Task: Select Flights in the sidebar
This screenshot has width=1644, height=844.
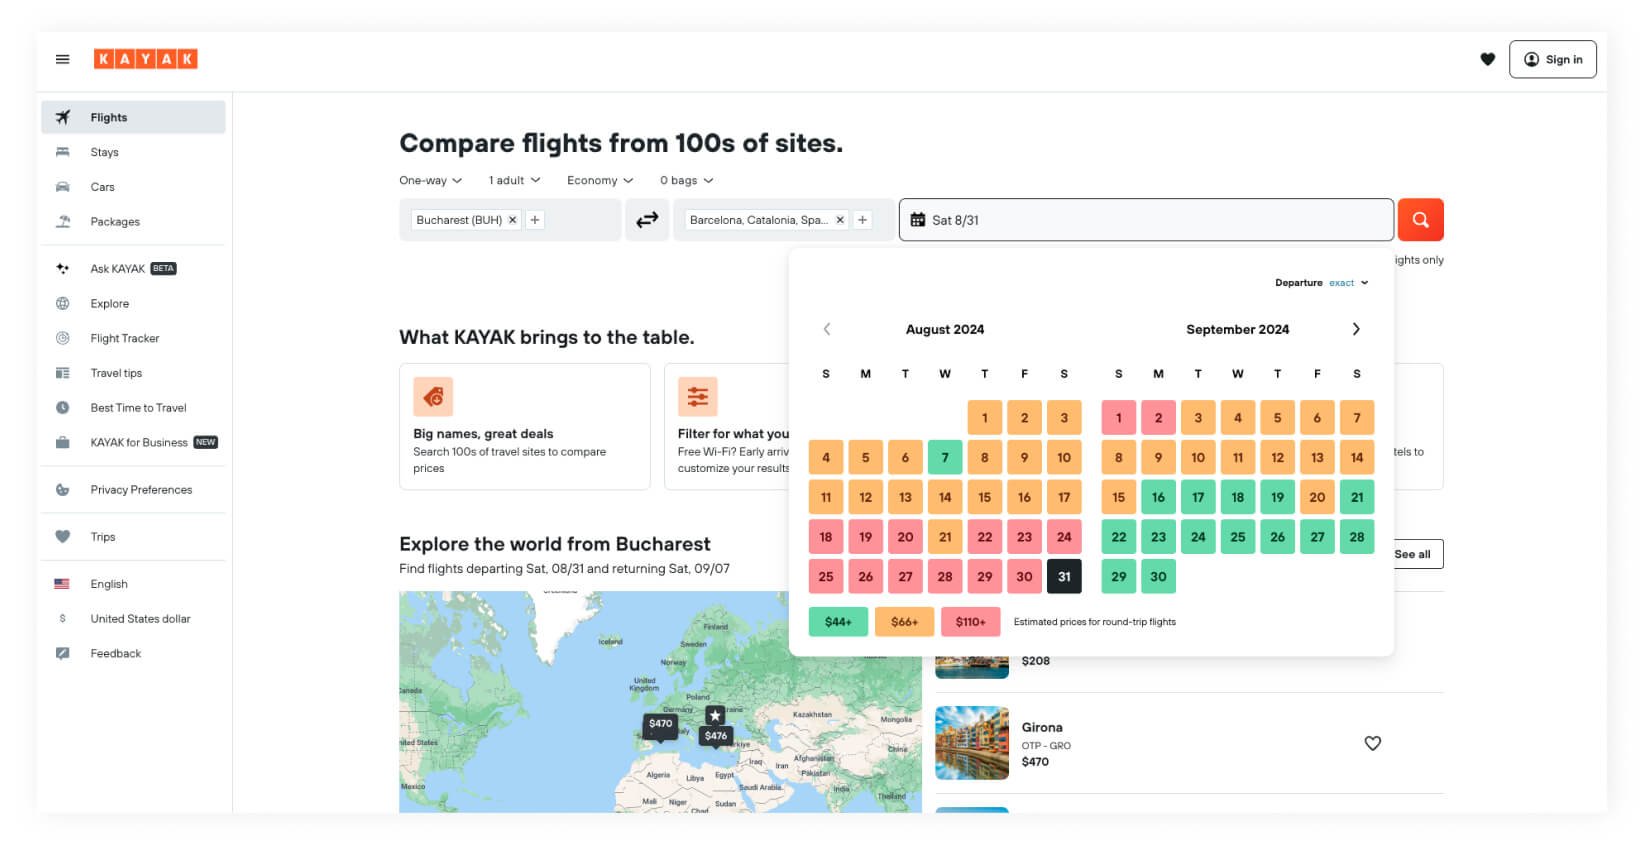Action: point(133,117)
